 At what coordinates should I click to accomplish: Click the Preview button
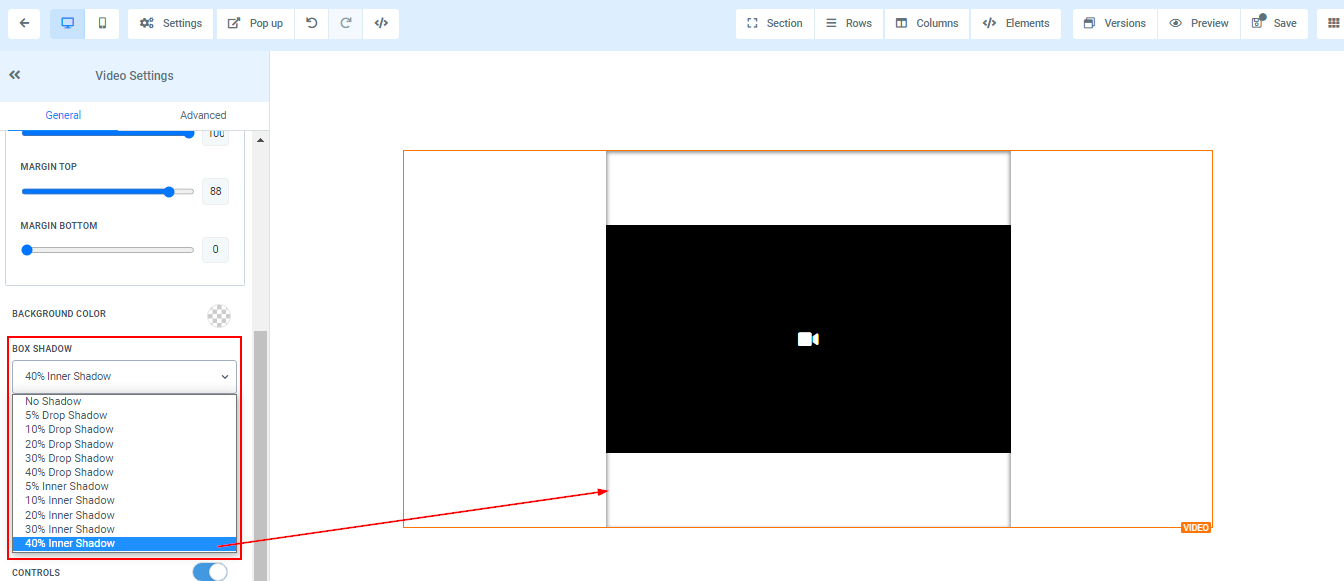tap(1199, 24)
